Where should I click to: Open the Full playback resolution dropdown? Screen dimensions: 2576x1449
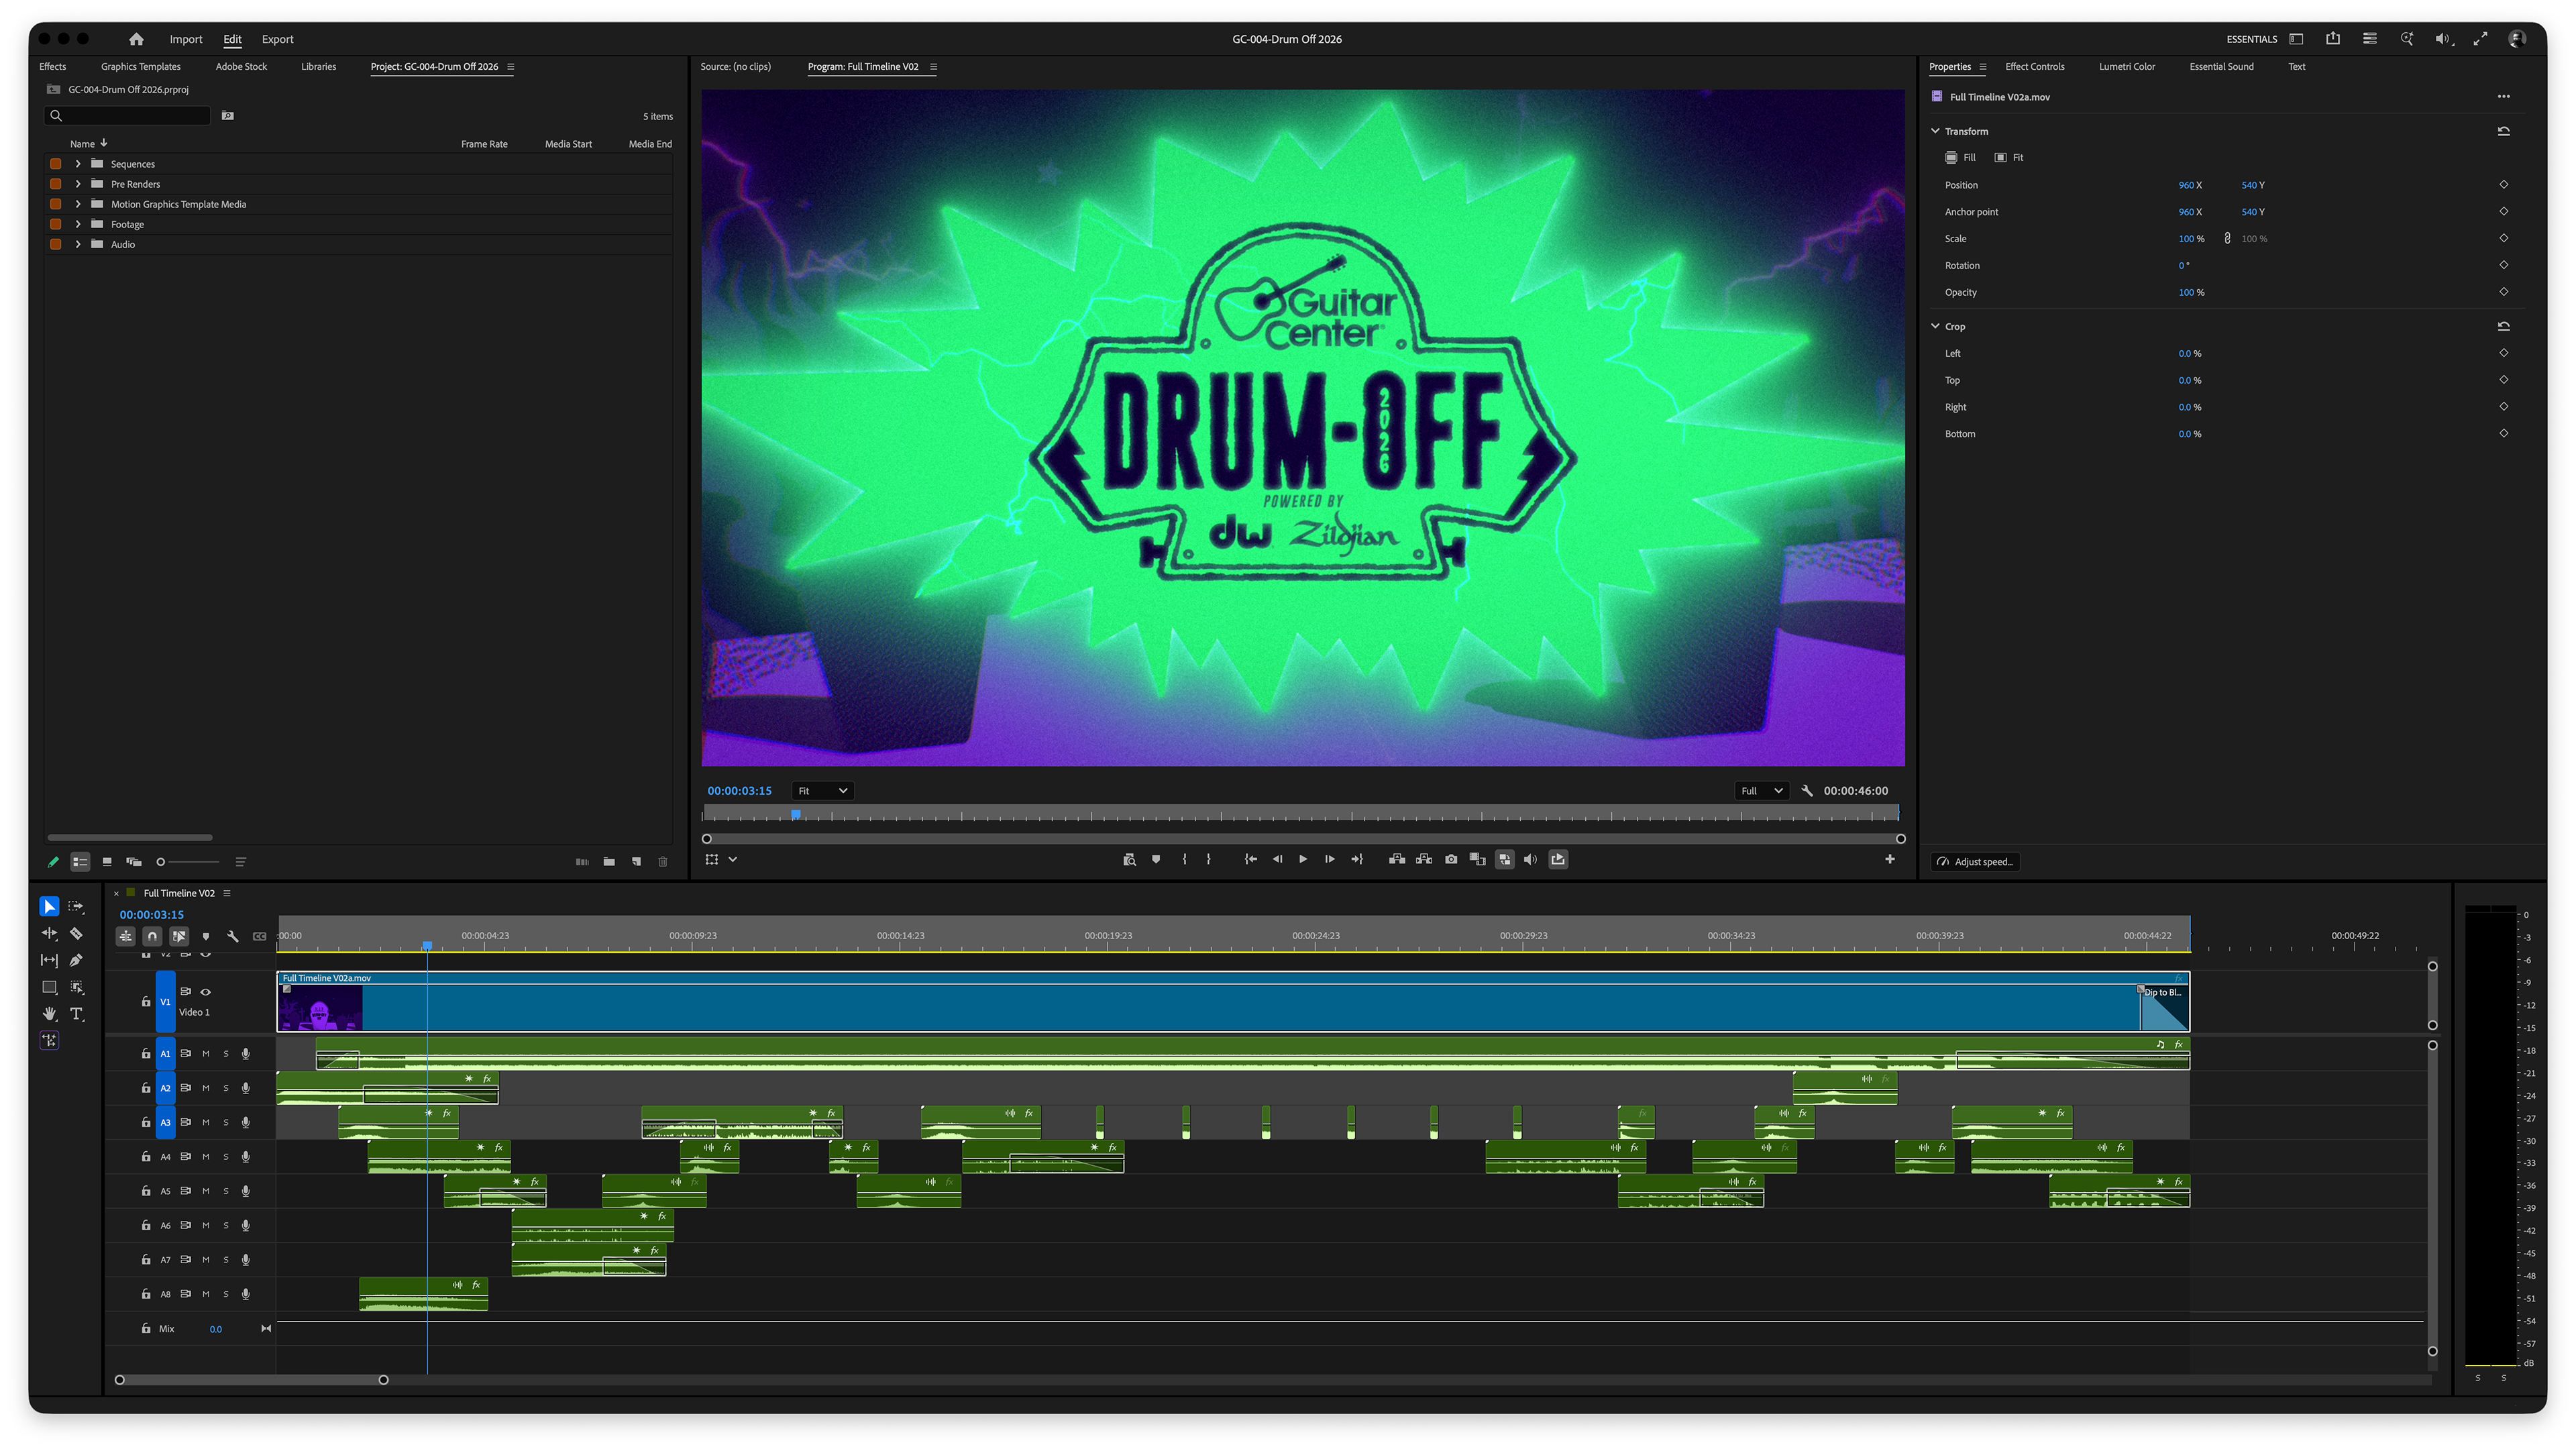1761,791
